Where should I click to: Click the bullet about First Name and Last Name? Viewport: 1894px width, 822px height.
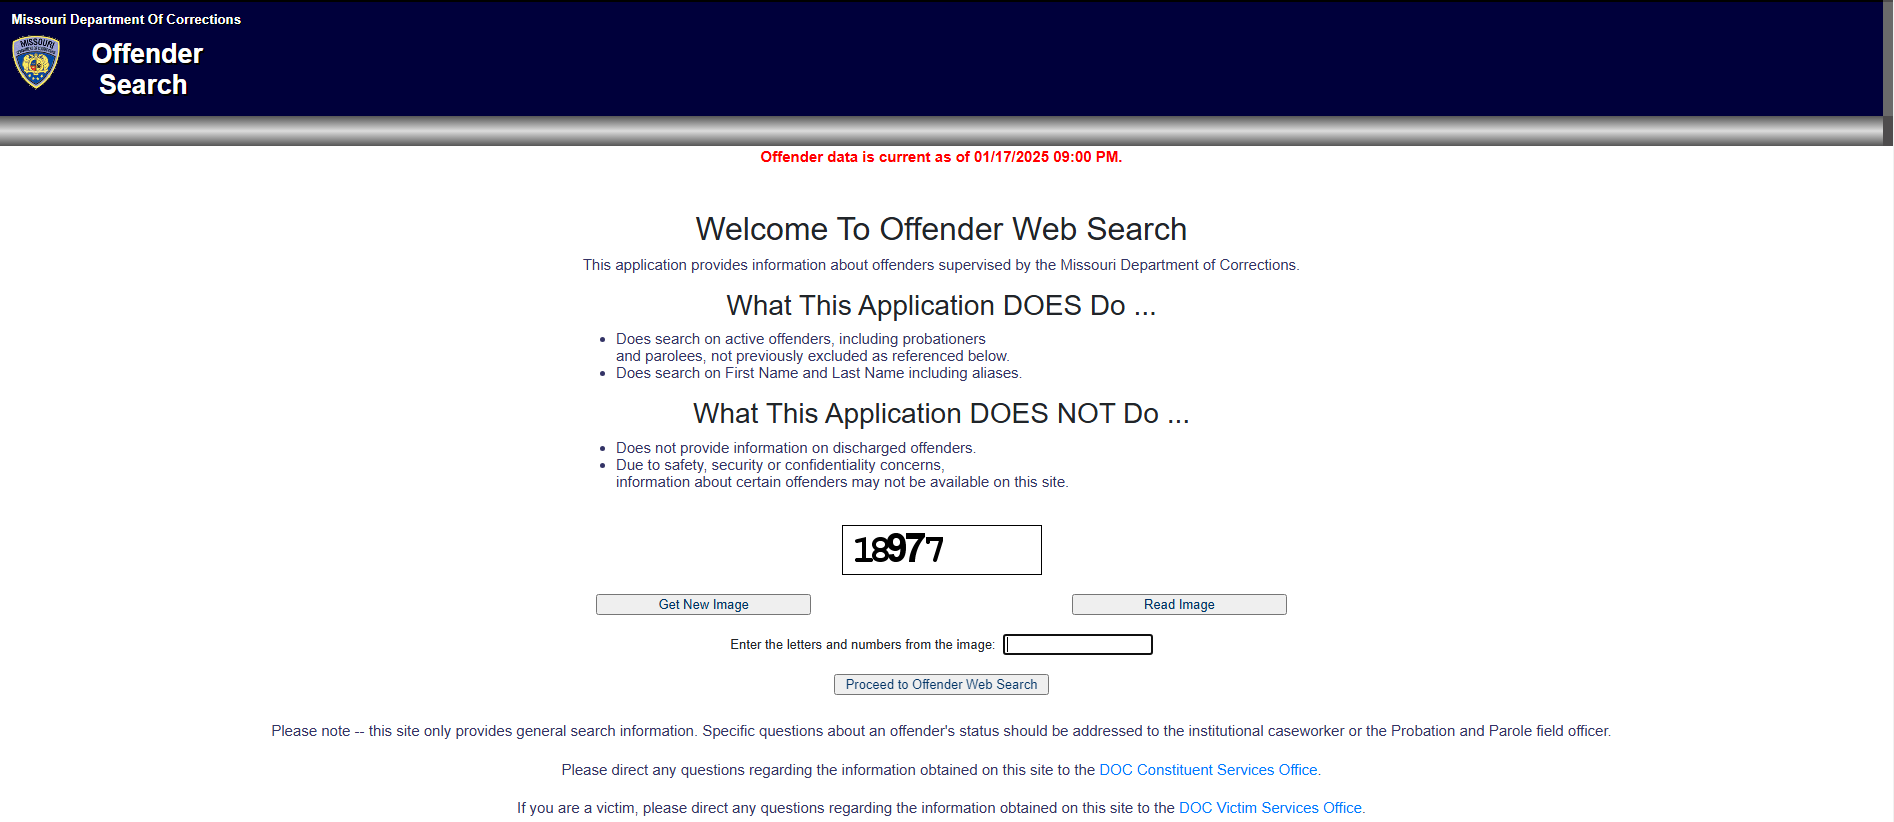(818, 373)
